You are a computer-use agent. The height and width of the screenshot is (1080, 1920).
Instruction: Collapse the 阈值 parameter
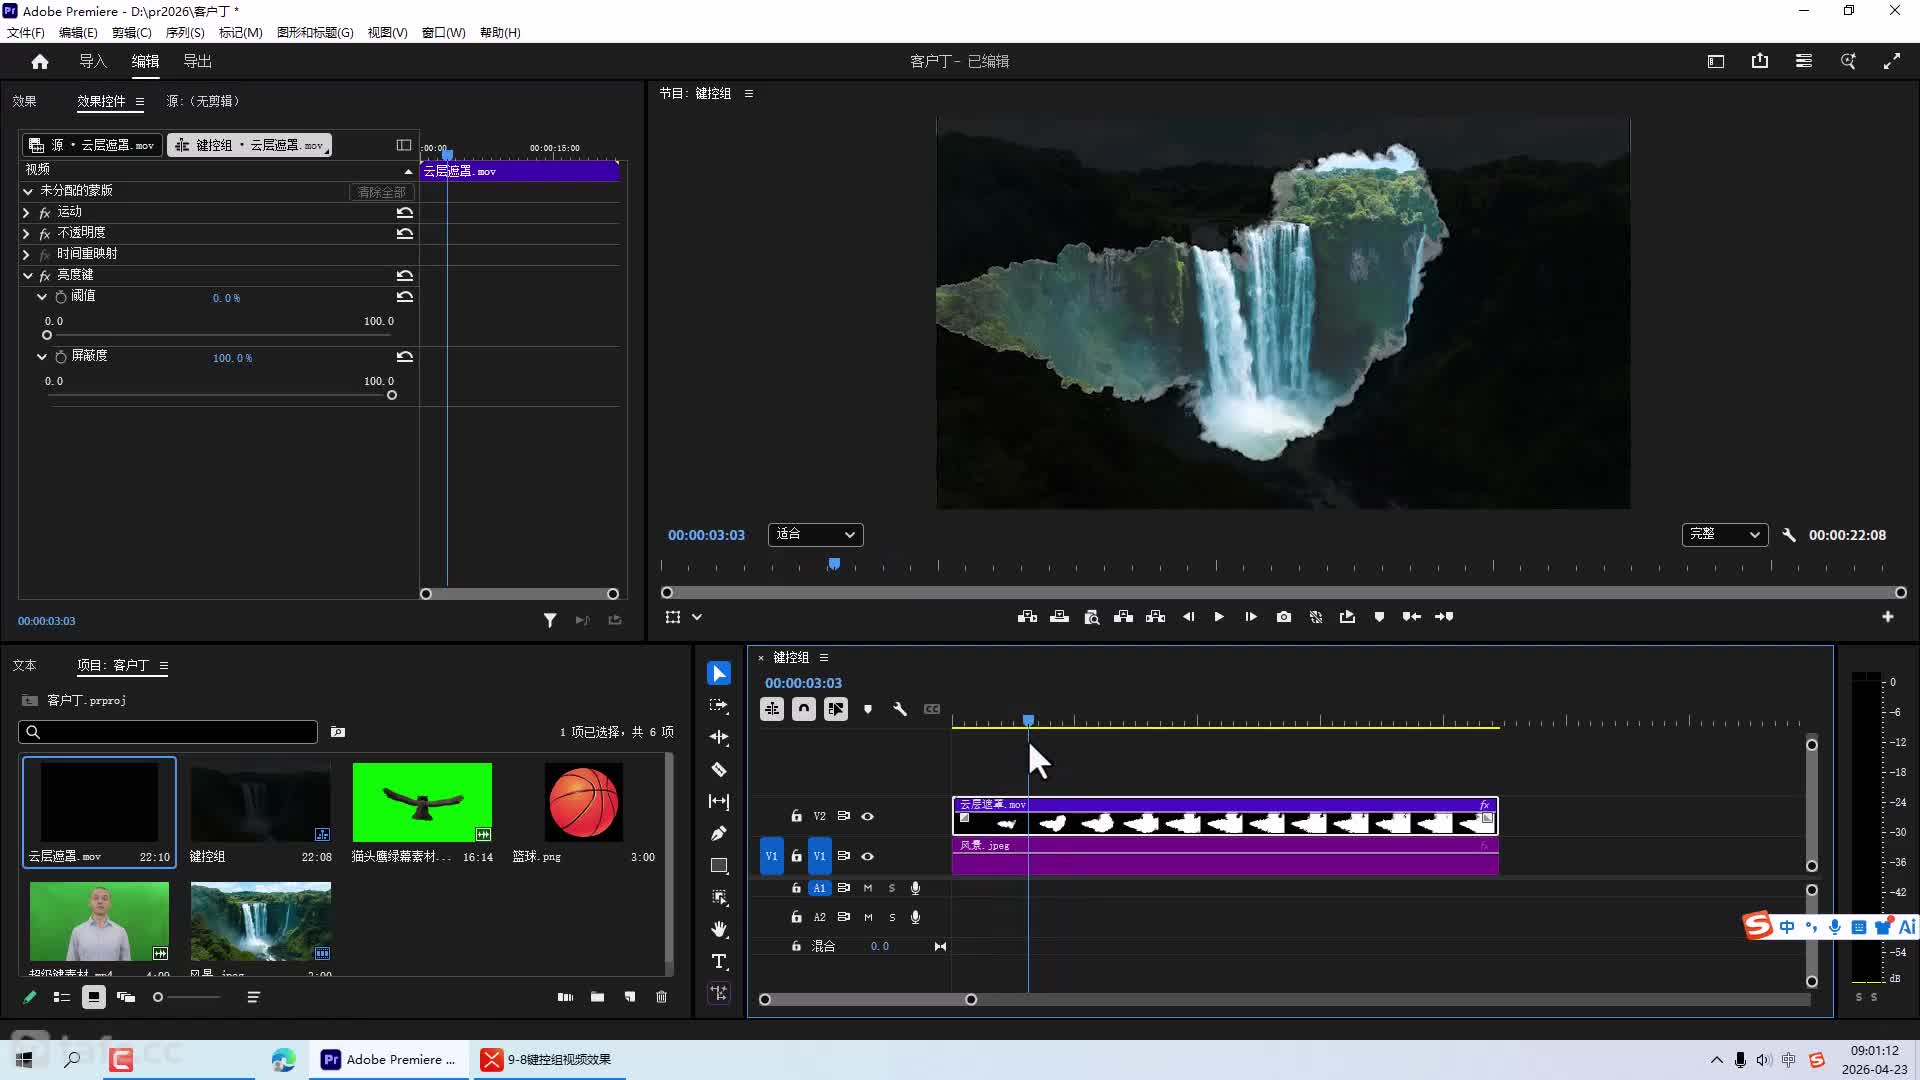[42, 297]
